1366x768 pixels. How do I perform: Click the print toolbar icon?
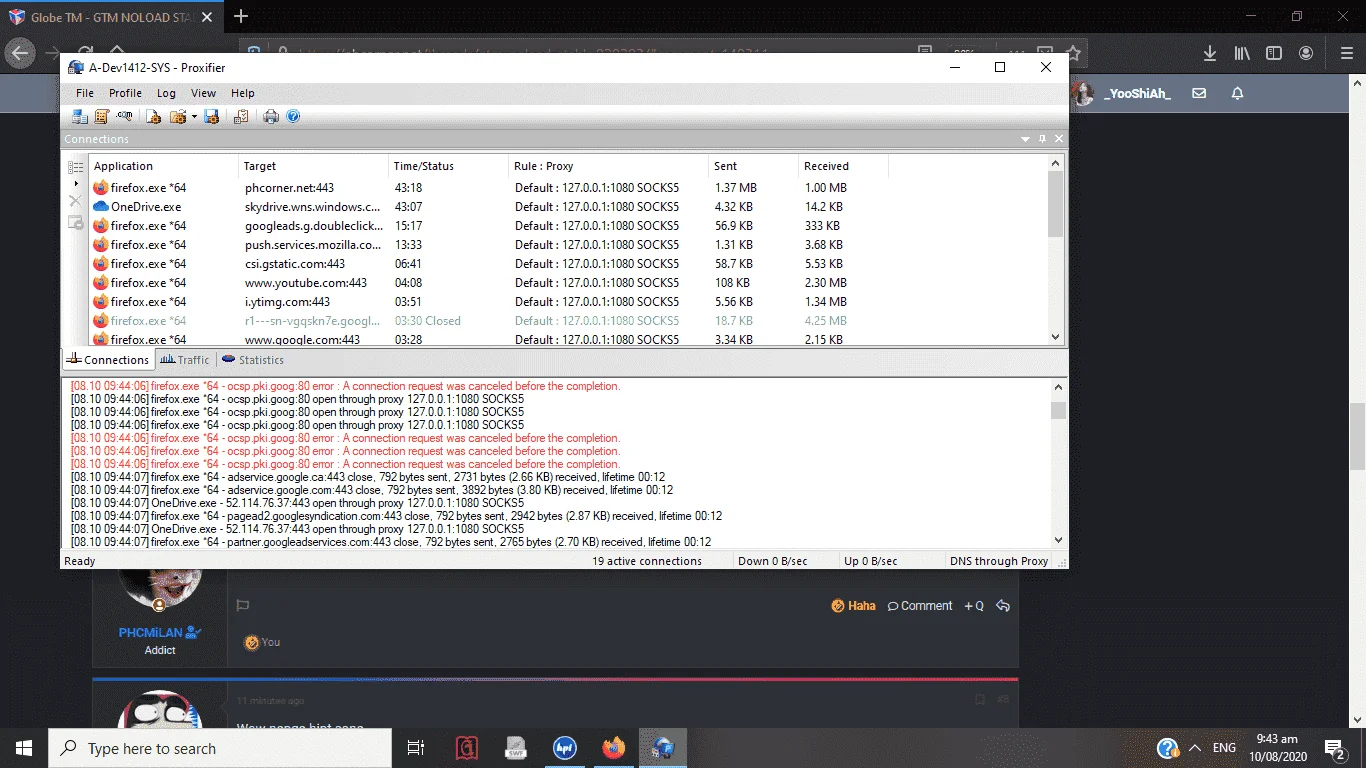(x=271, y=117)
